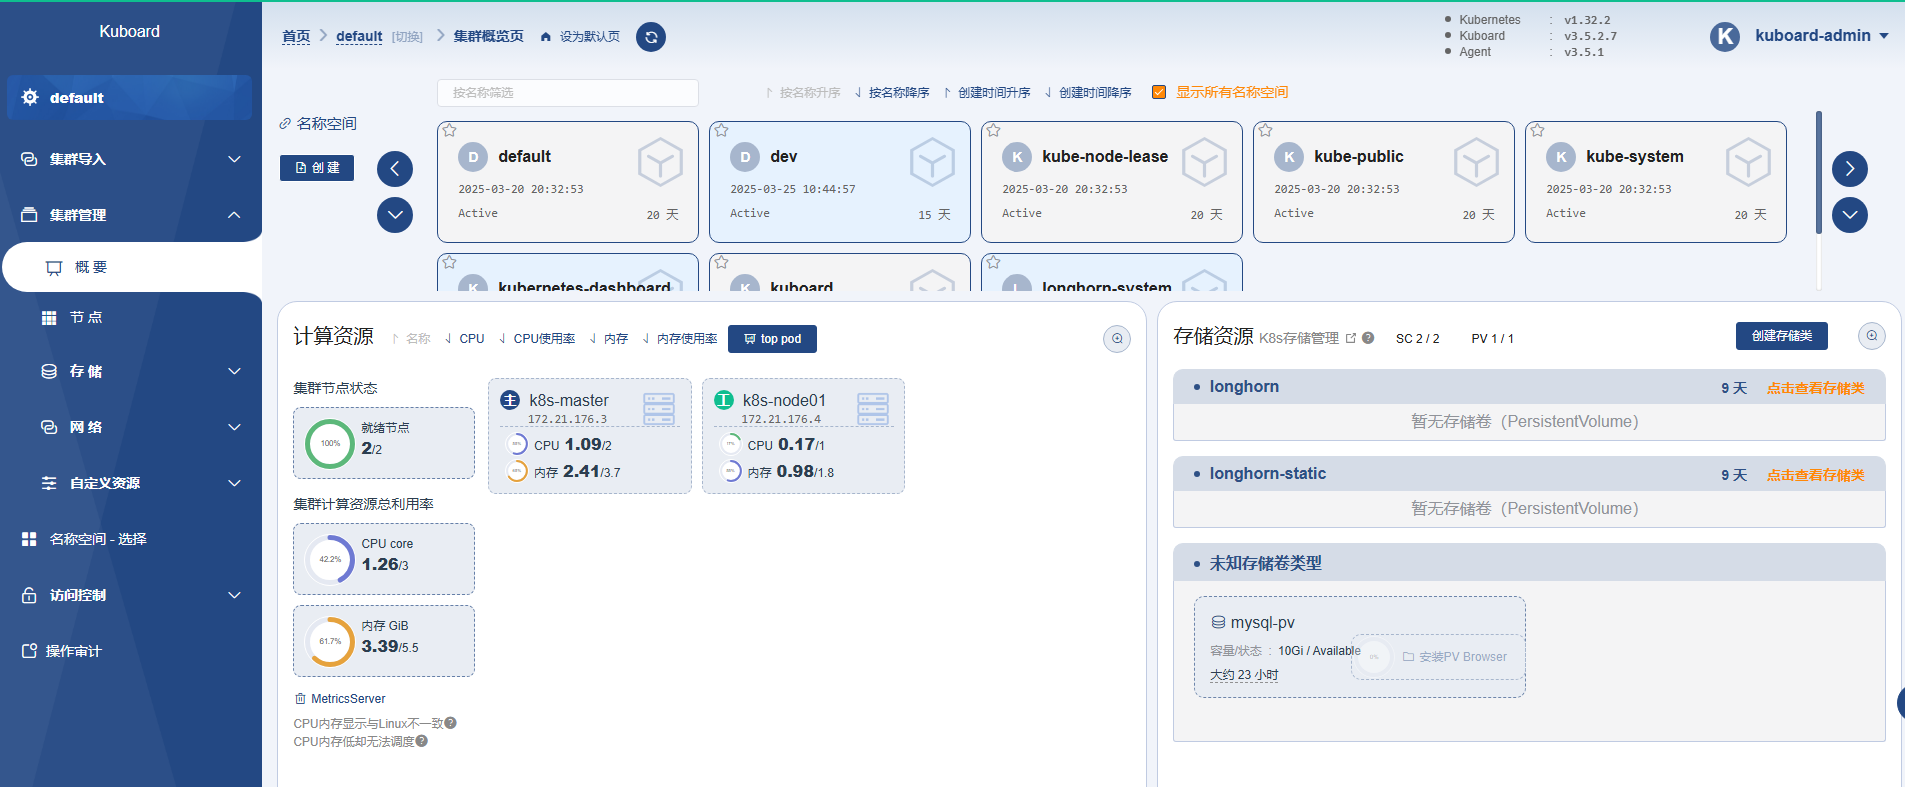Star the kube-node-lease namespace card

(x=994, y=130)
